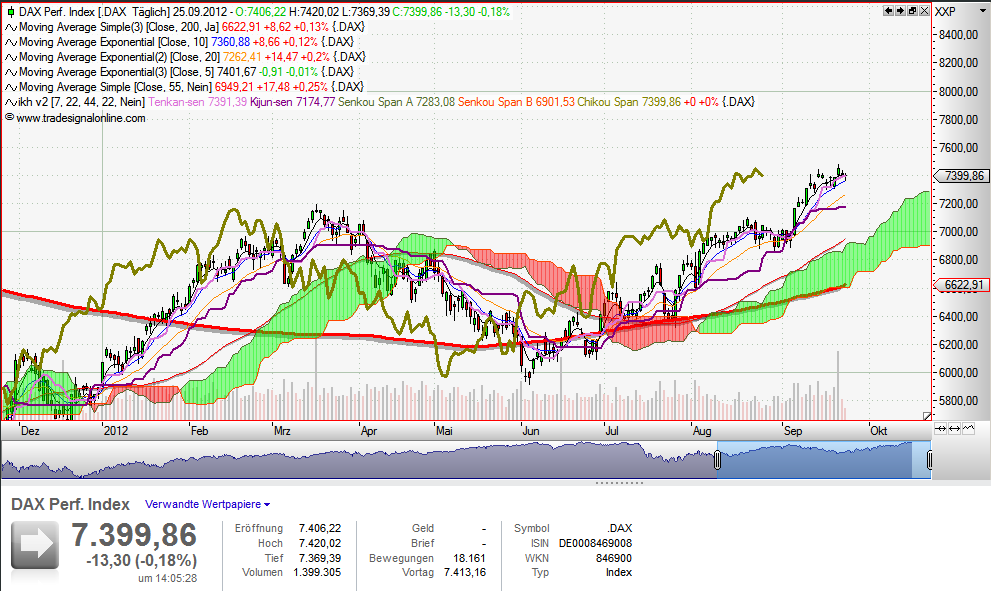The image size is (991, 591).
Task: Toggle the Moving Average Simple [Close, 55] indicator
Action: pos(10,87)
